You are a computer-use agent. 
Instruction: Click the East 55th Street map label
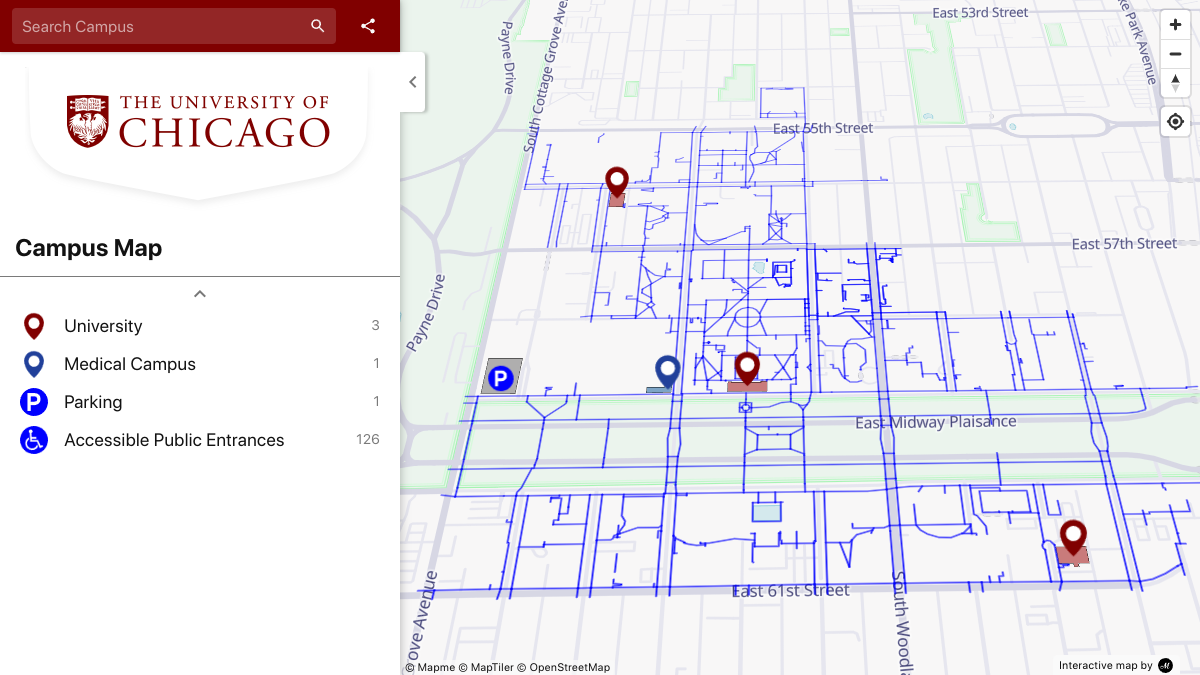[823, 128]
